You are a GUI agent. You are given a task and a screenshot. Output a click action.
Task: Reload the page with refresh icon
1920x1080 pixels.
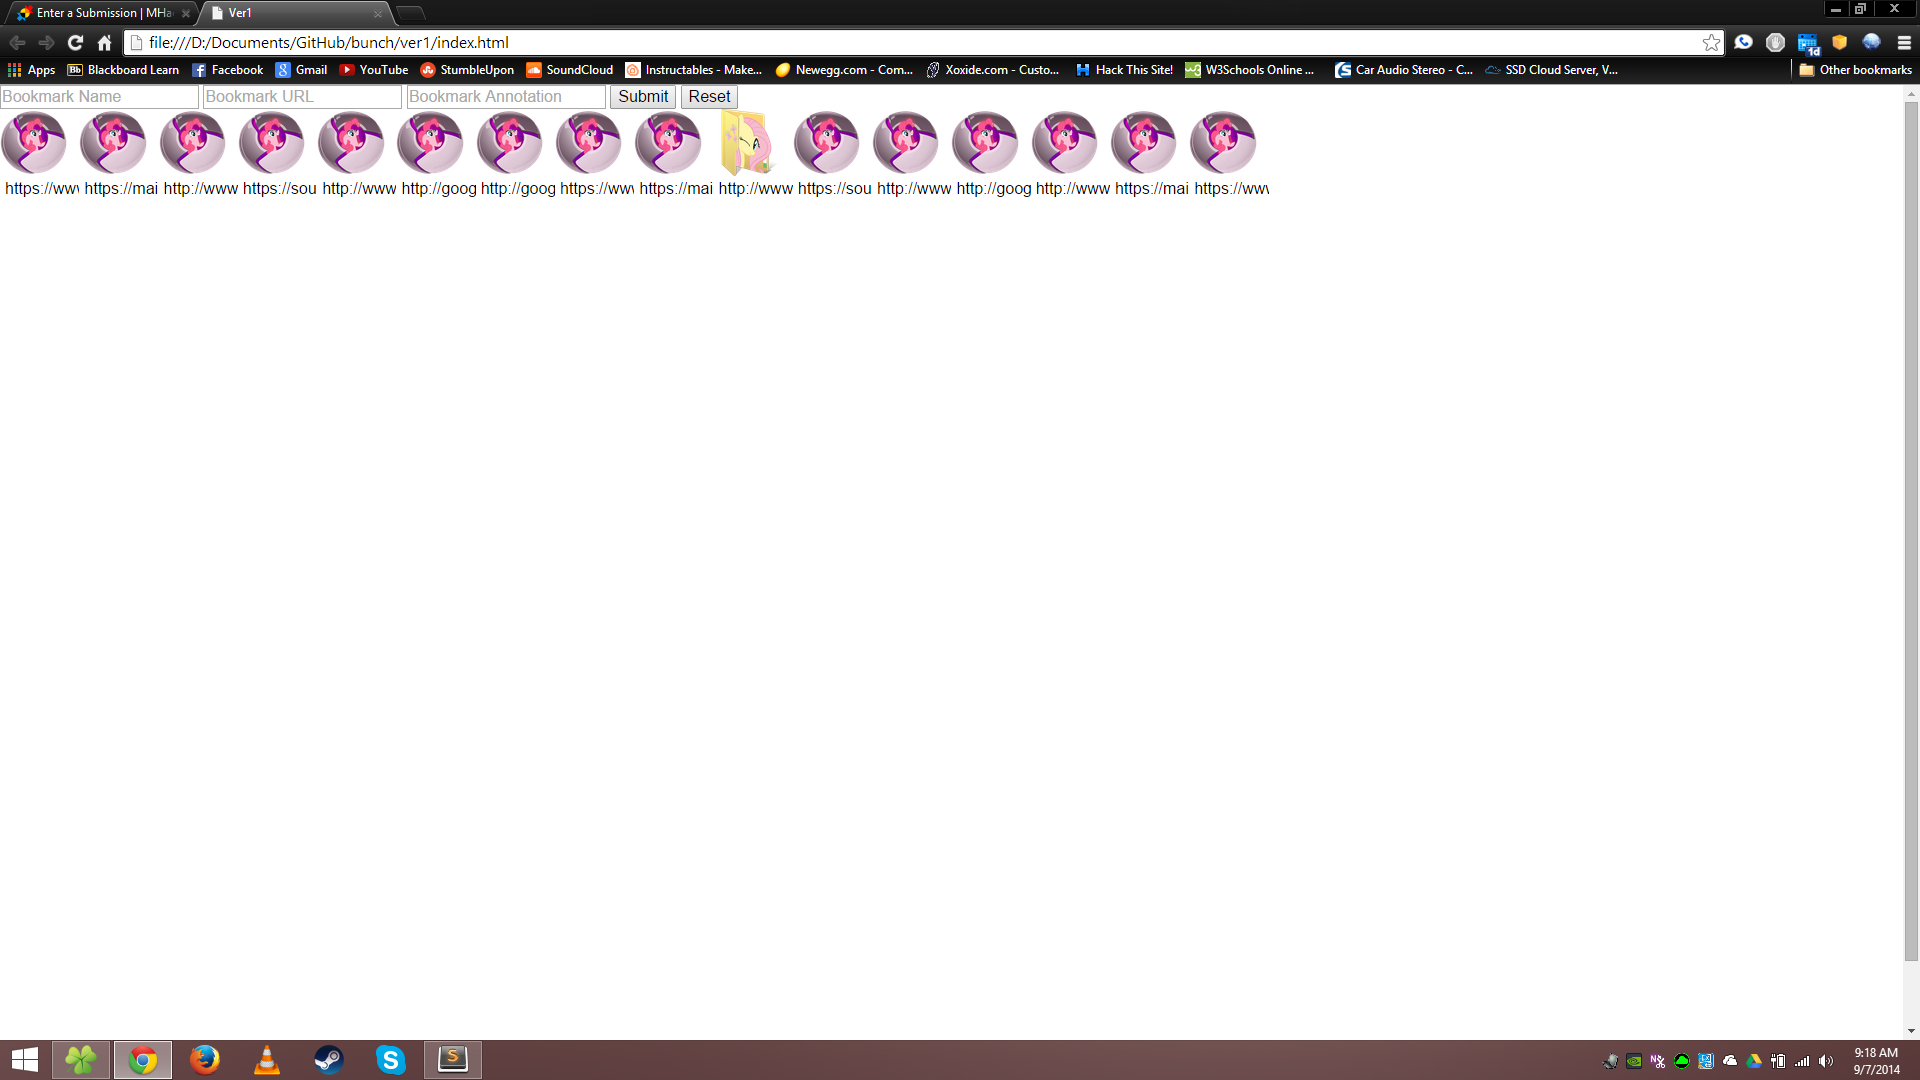(x=75, y=43)
